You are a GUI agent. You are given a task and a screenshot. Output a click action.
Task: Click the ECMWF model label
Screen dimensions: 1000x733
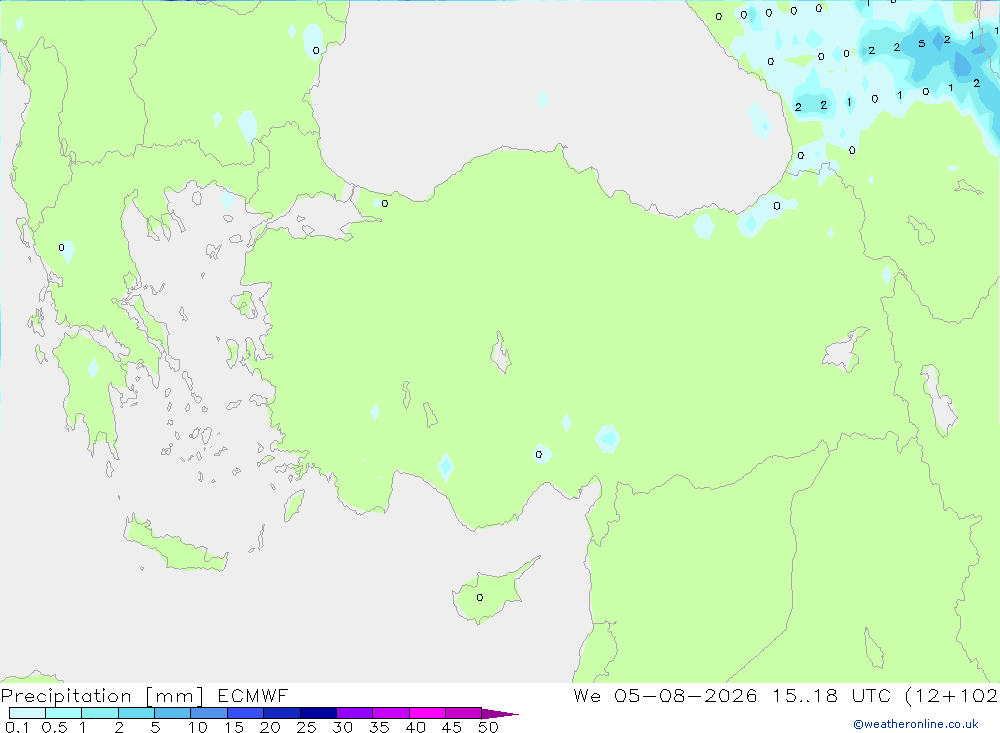click(x=253, y=695)
